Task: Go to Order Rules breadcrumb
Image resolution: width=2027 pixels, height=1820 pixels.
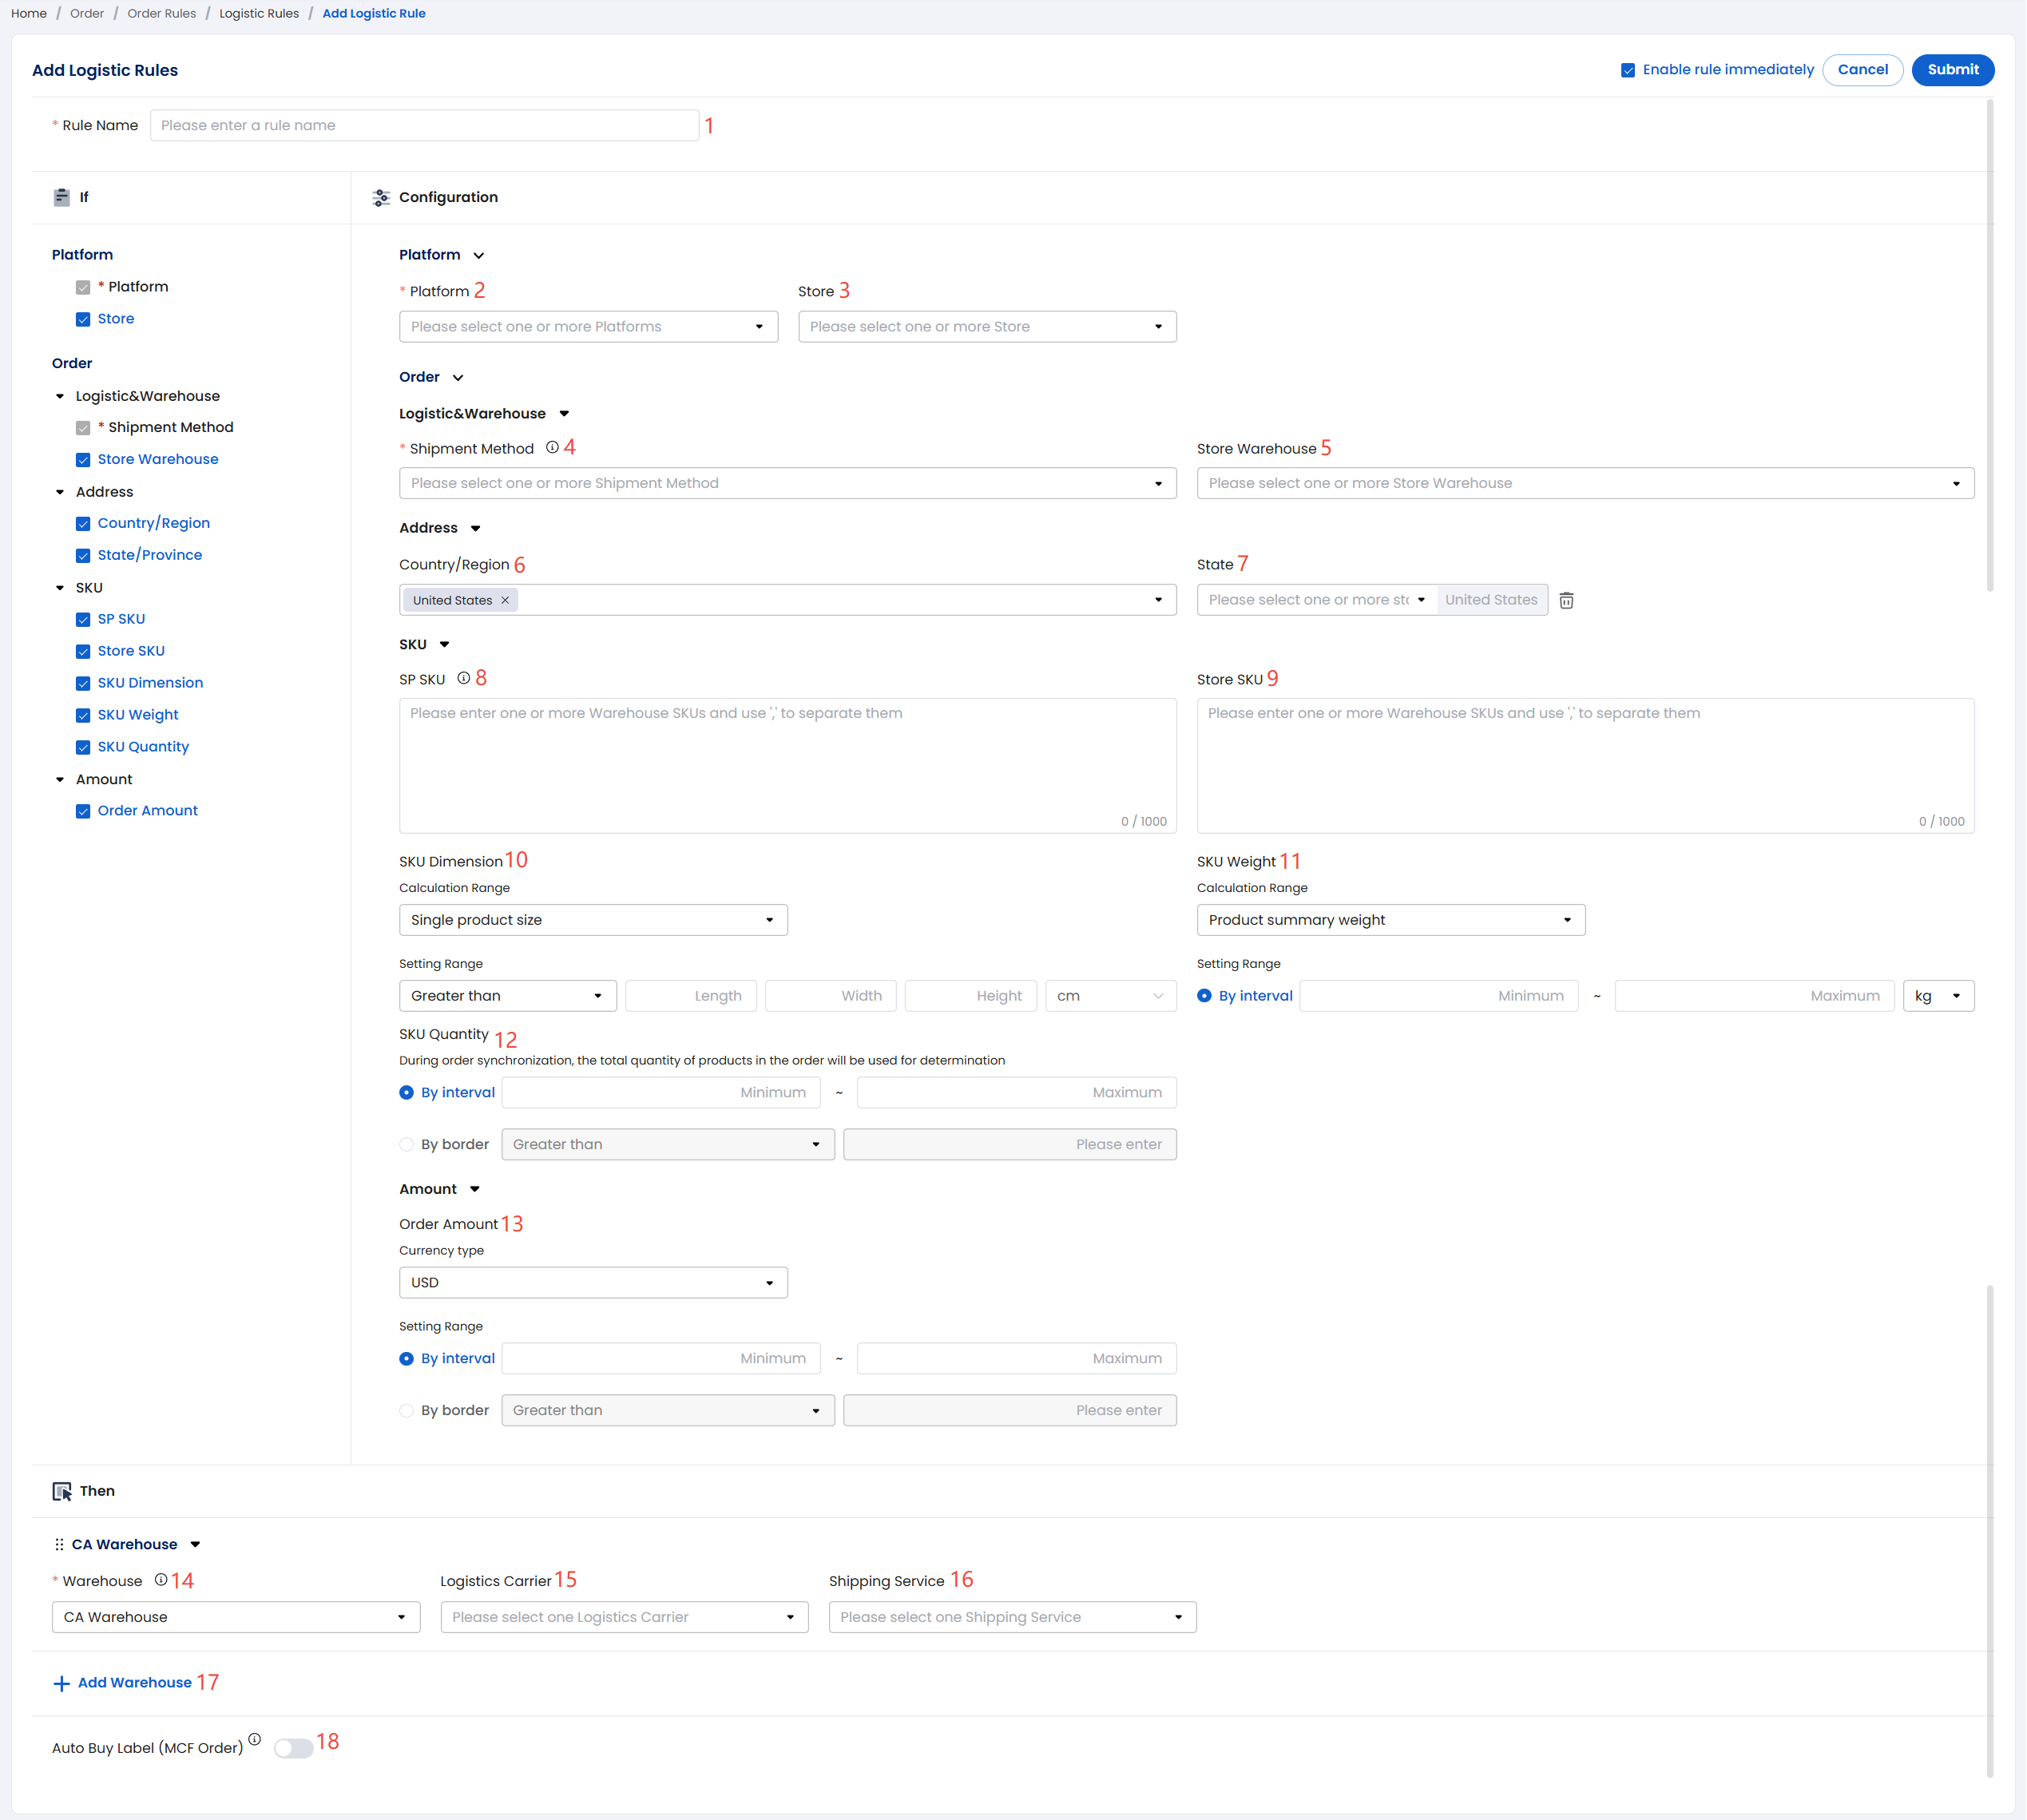Action: (162, 13)
